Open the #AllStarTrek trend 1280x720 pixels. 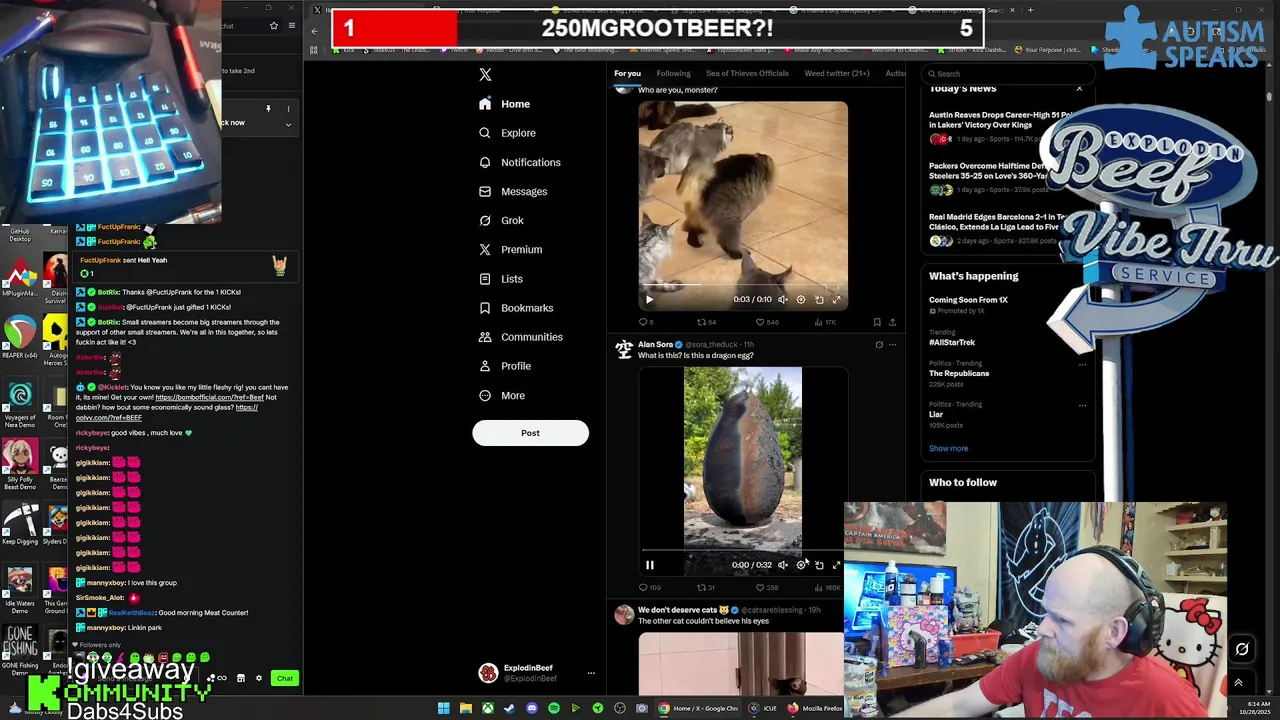(x=952, y=342)
